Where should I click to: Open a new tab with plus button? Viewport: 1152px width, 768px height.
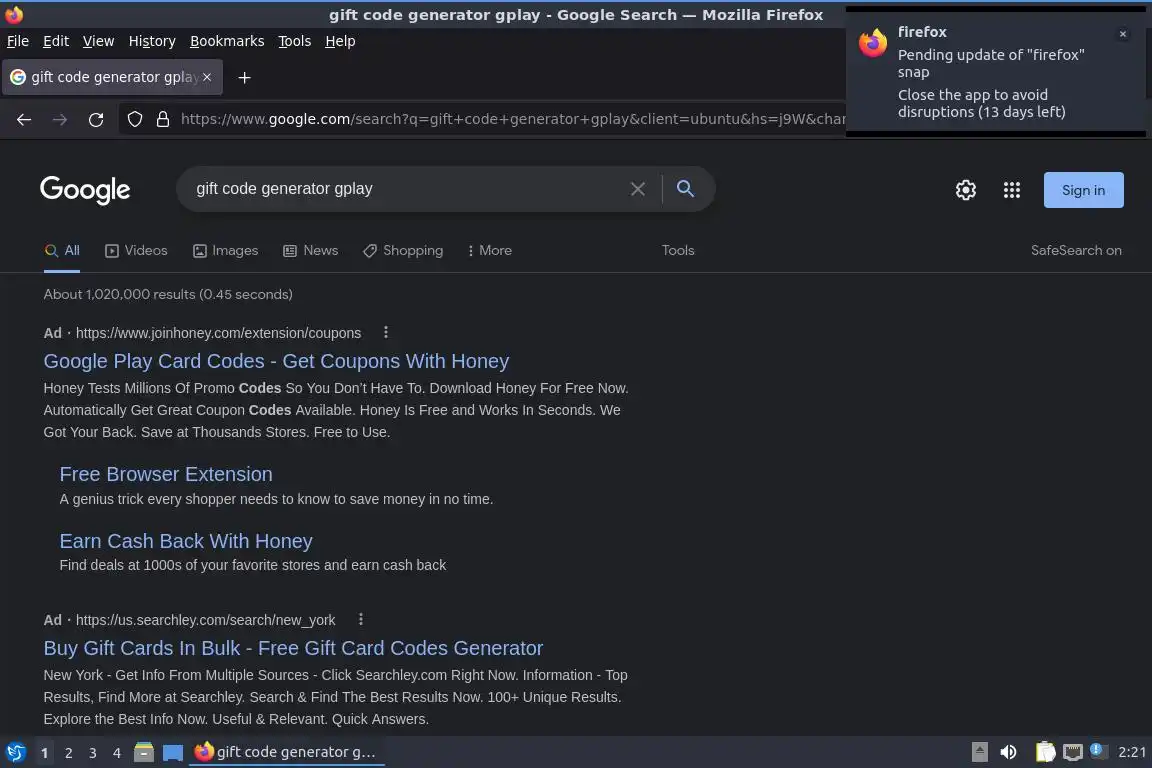(245, 77)
